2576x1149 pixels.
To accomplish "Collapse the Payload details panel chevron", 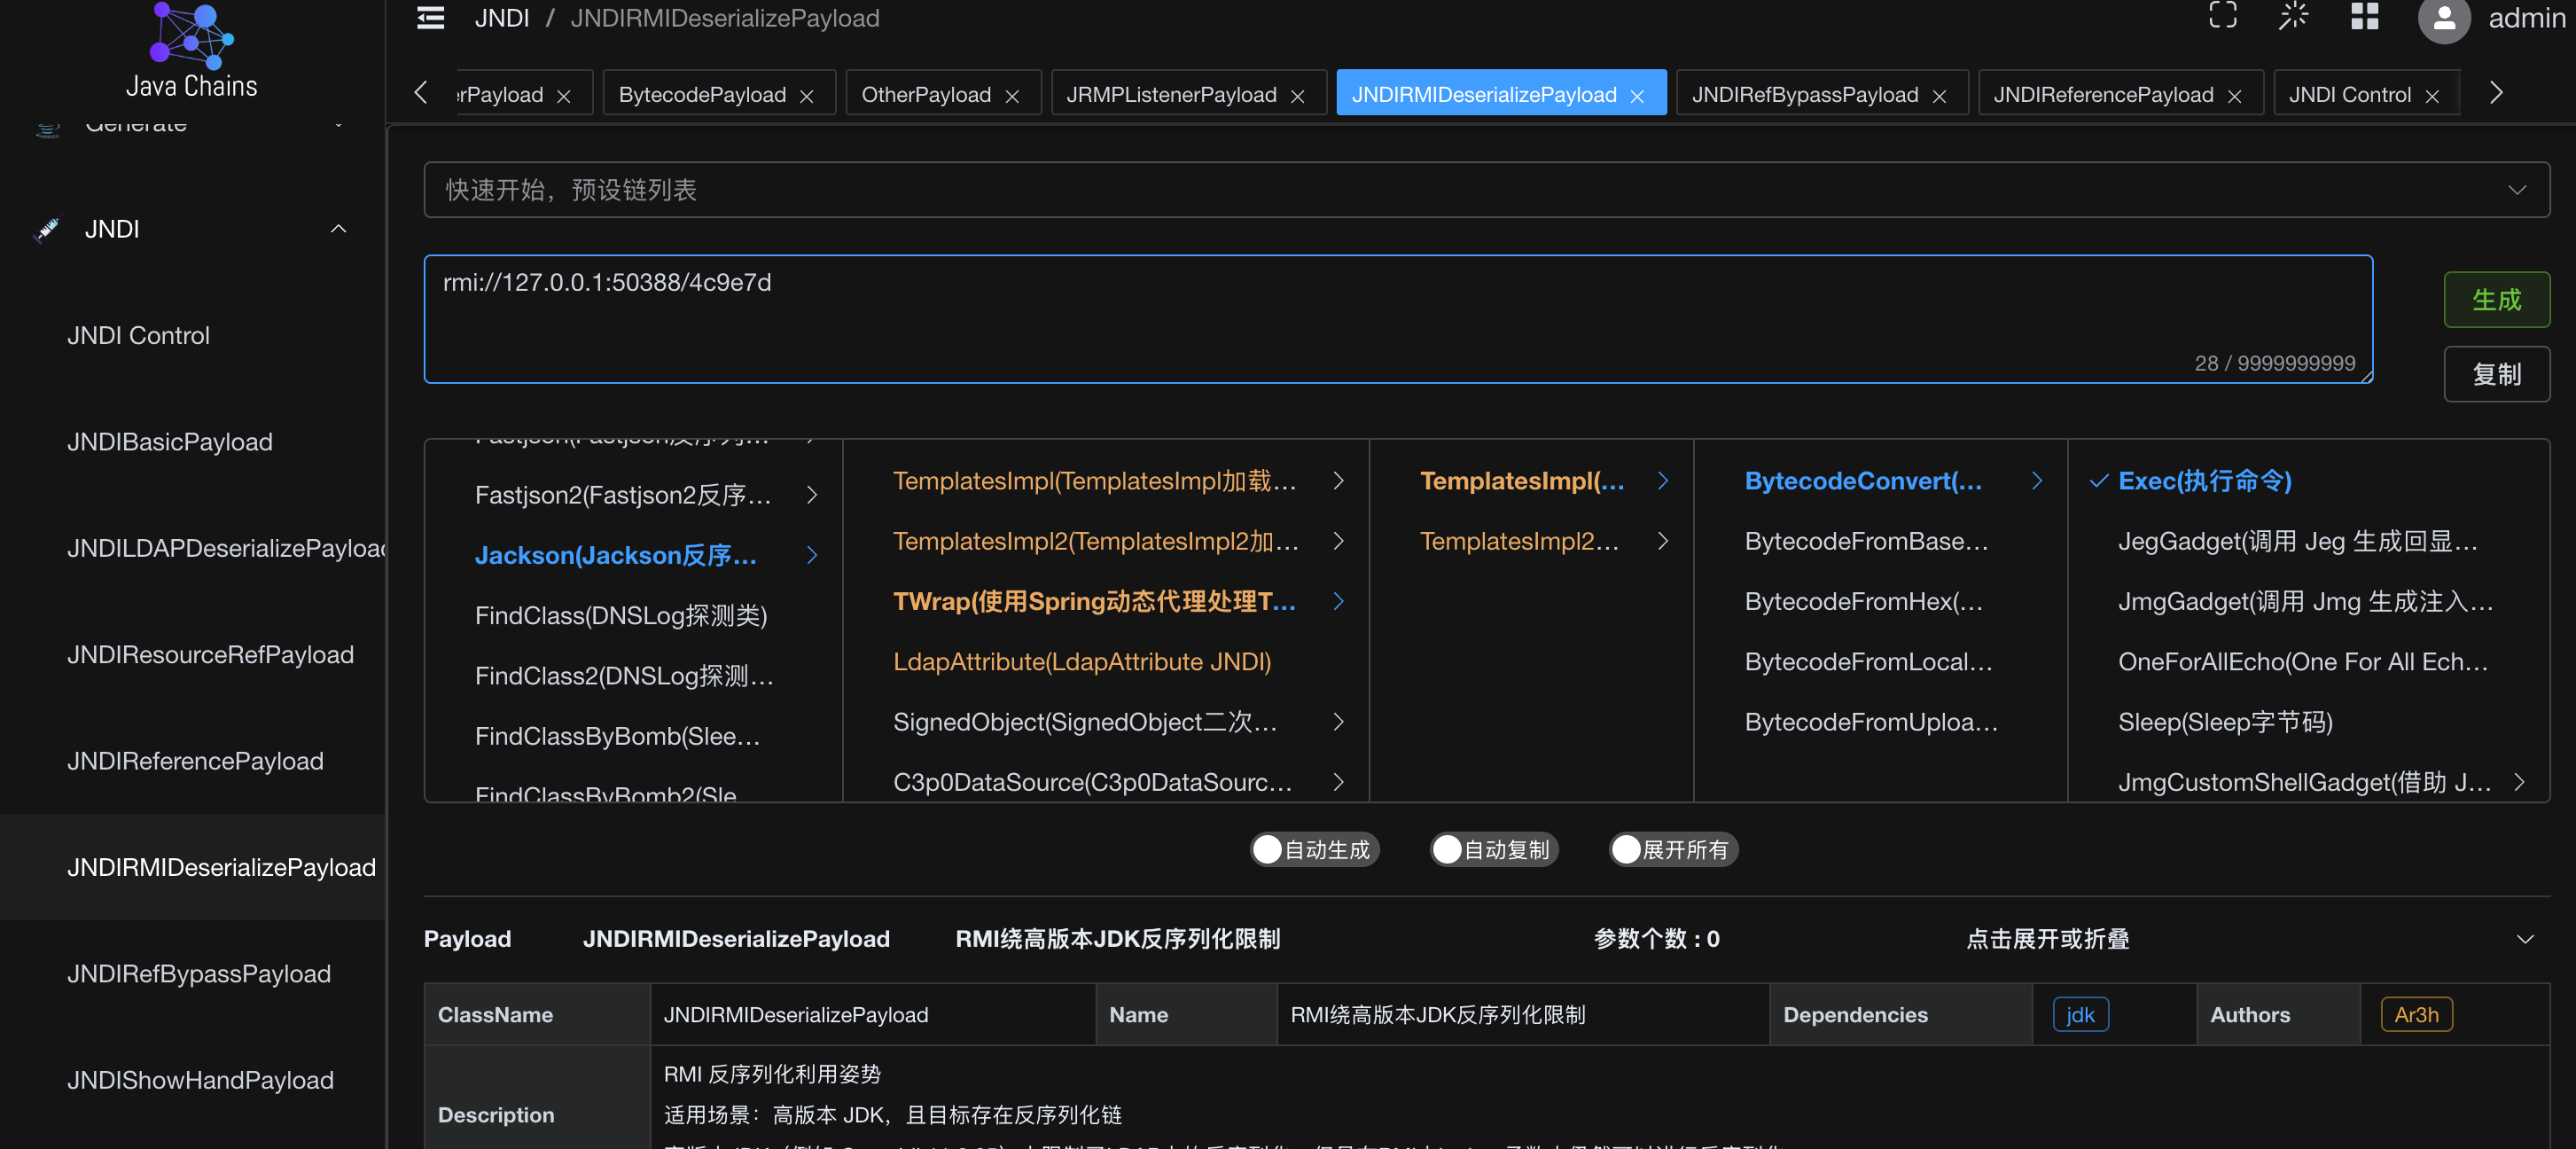I will click(2524, 939).
